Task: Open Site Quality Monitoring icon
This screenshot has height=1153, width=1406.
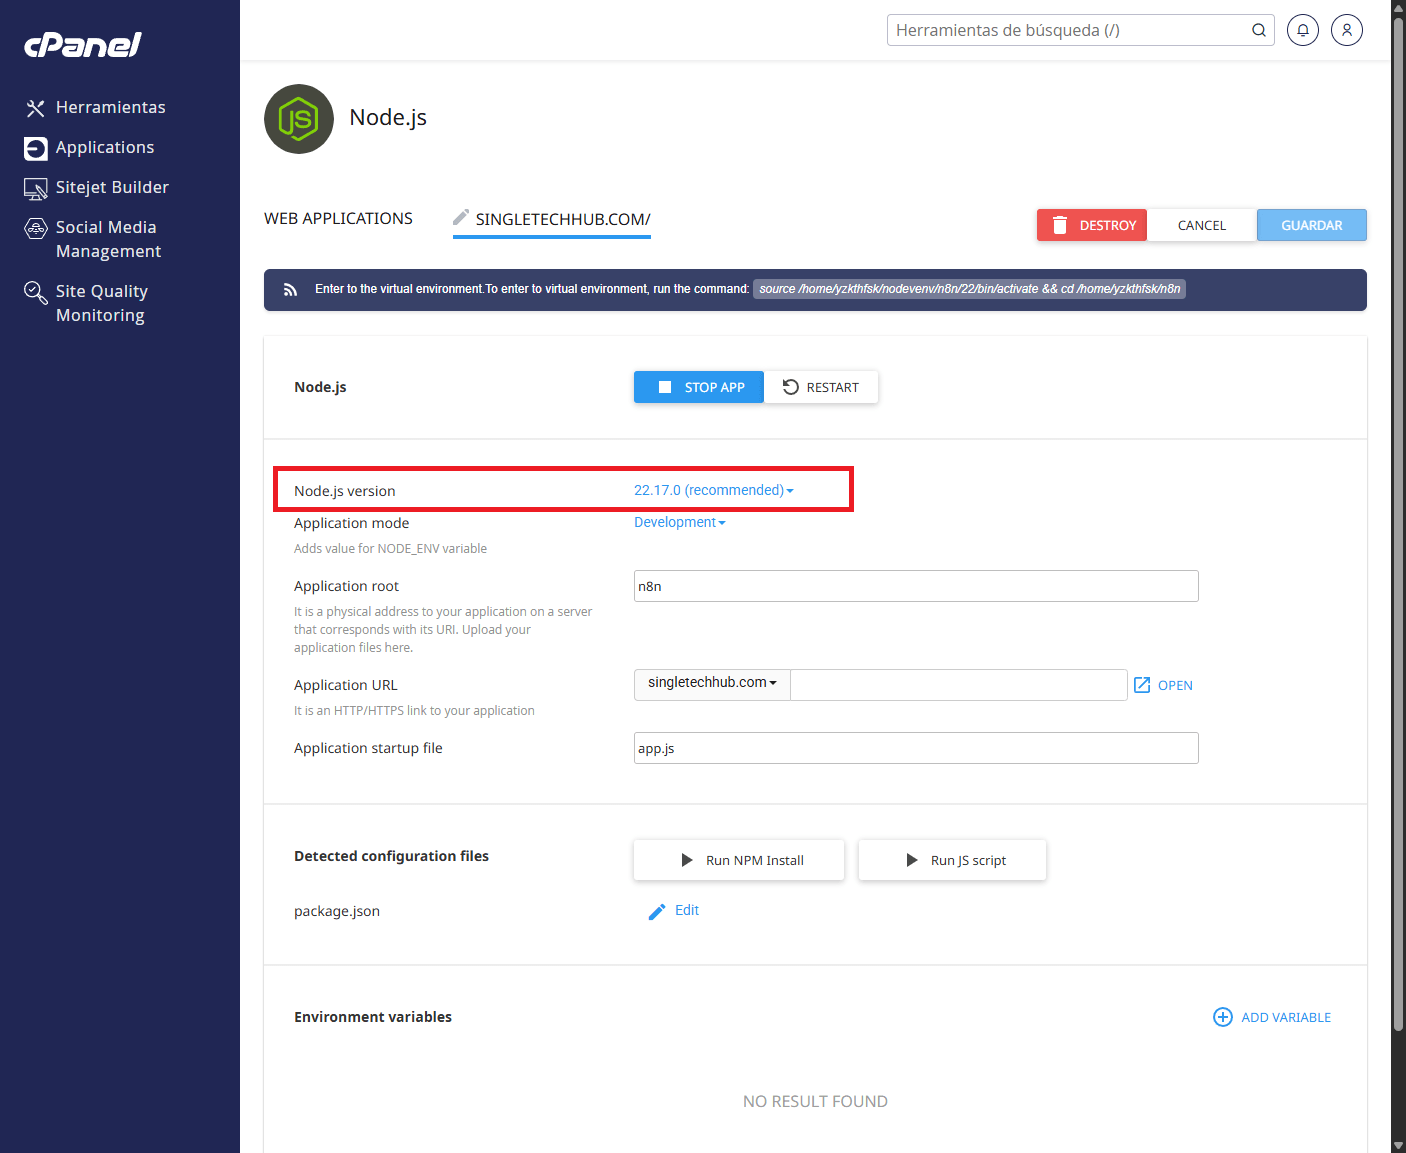Action: (x=36, y=292)
